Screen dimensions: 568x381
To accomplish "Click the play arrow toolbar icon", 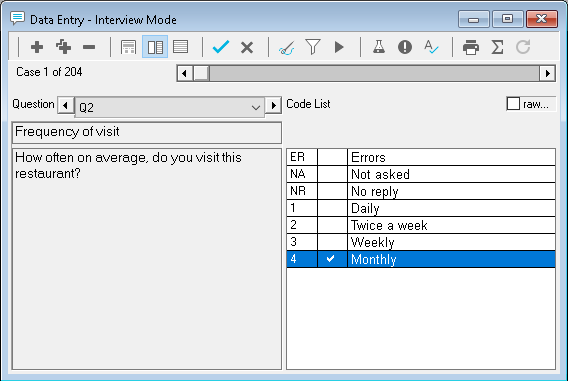I will [339, 47].
